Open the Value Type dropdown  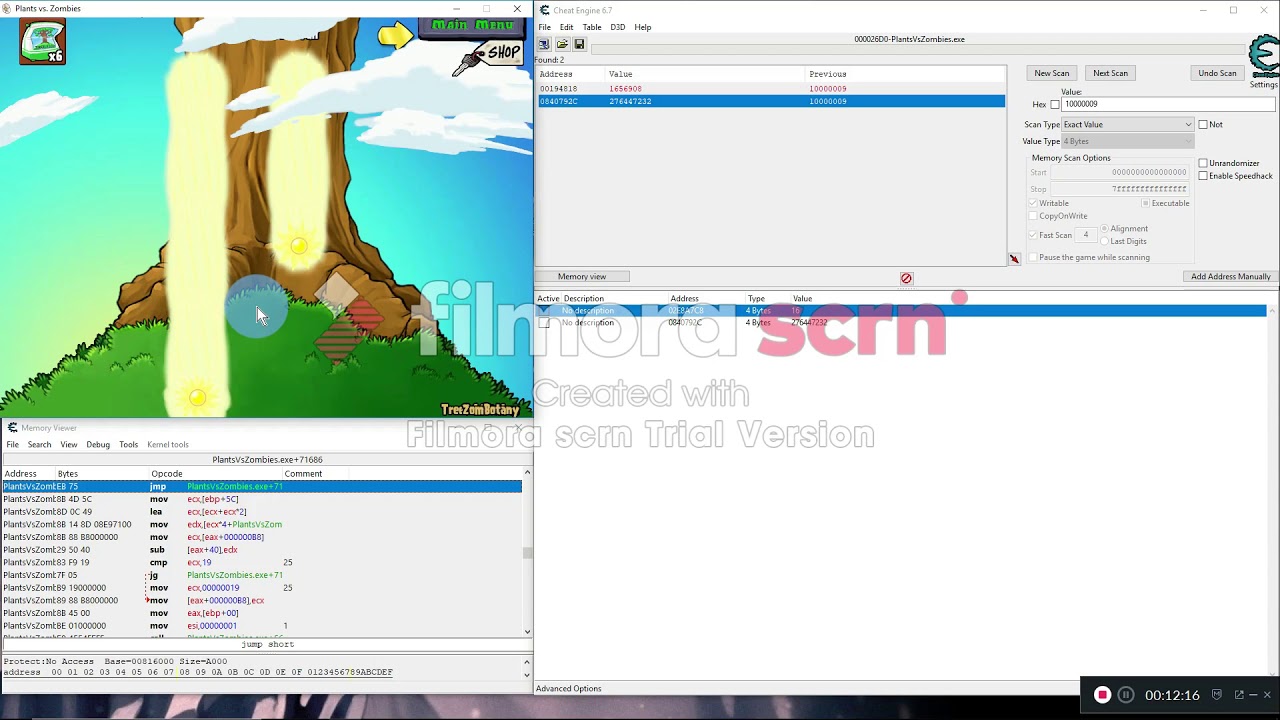(1127, 141)
